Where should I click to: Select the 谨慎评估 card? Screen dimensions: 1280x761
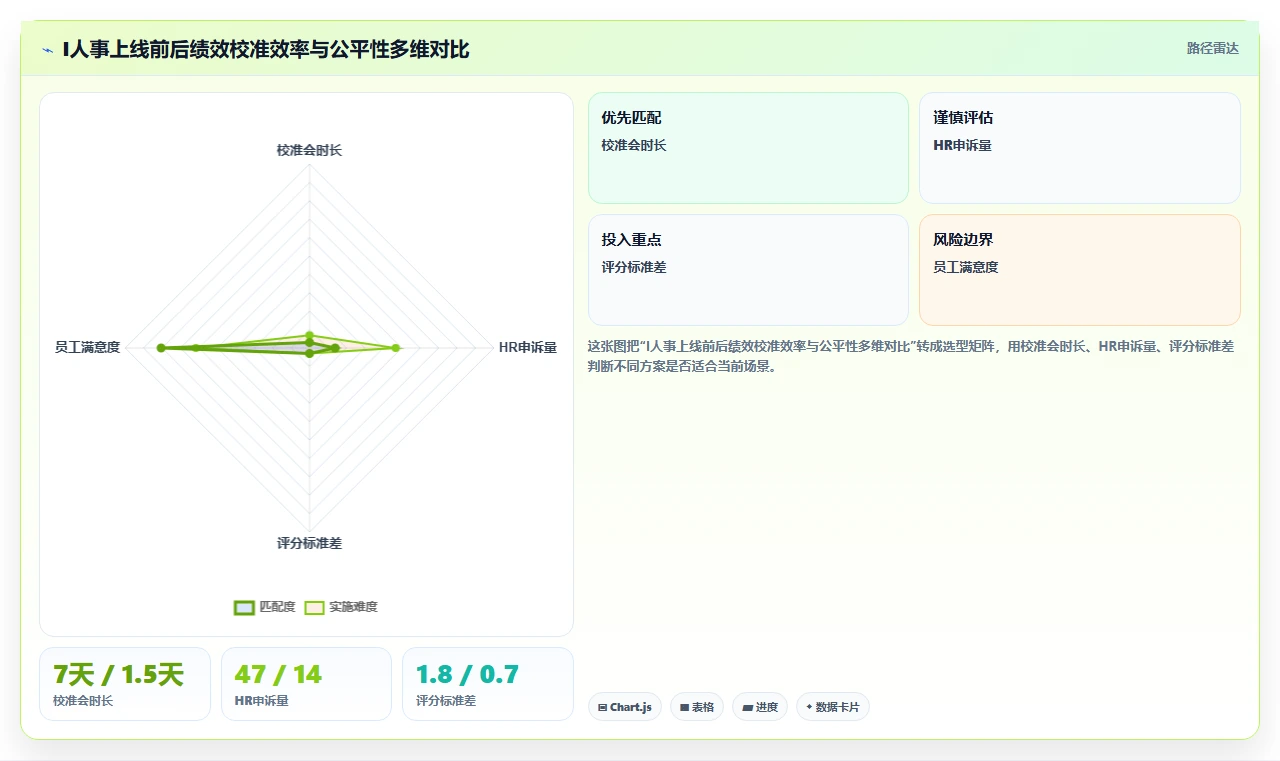tap(1080, 148)
